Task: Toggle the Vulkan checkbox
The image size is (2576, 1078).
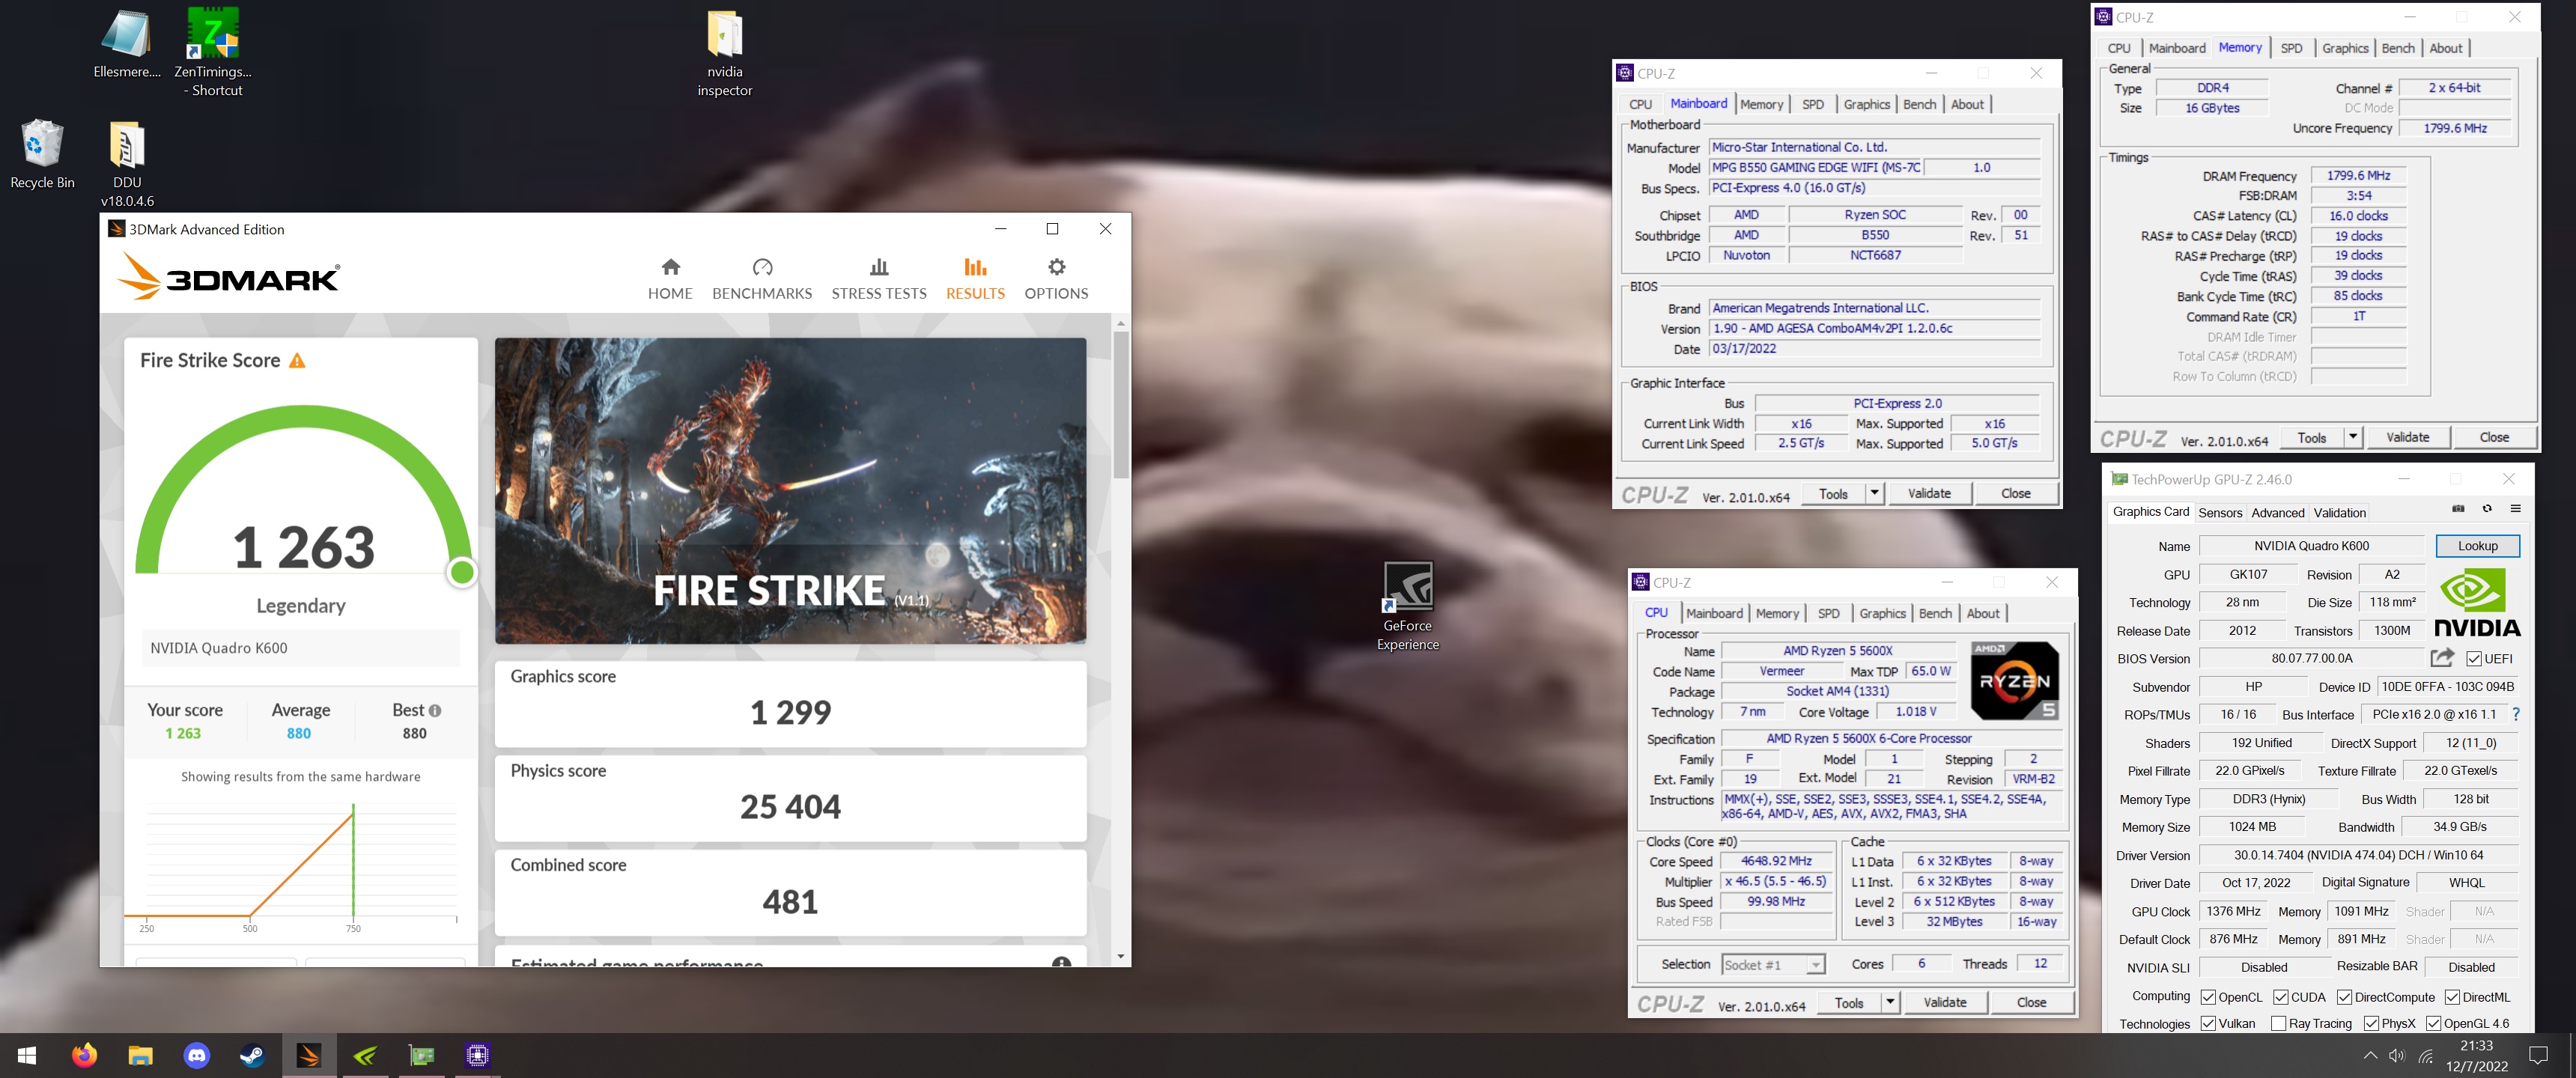Action: pyautogui.click(x=2208, y=1023)
